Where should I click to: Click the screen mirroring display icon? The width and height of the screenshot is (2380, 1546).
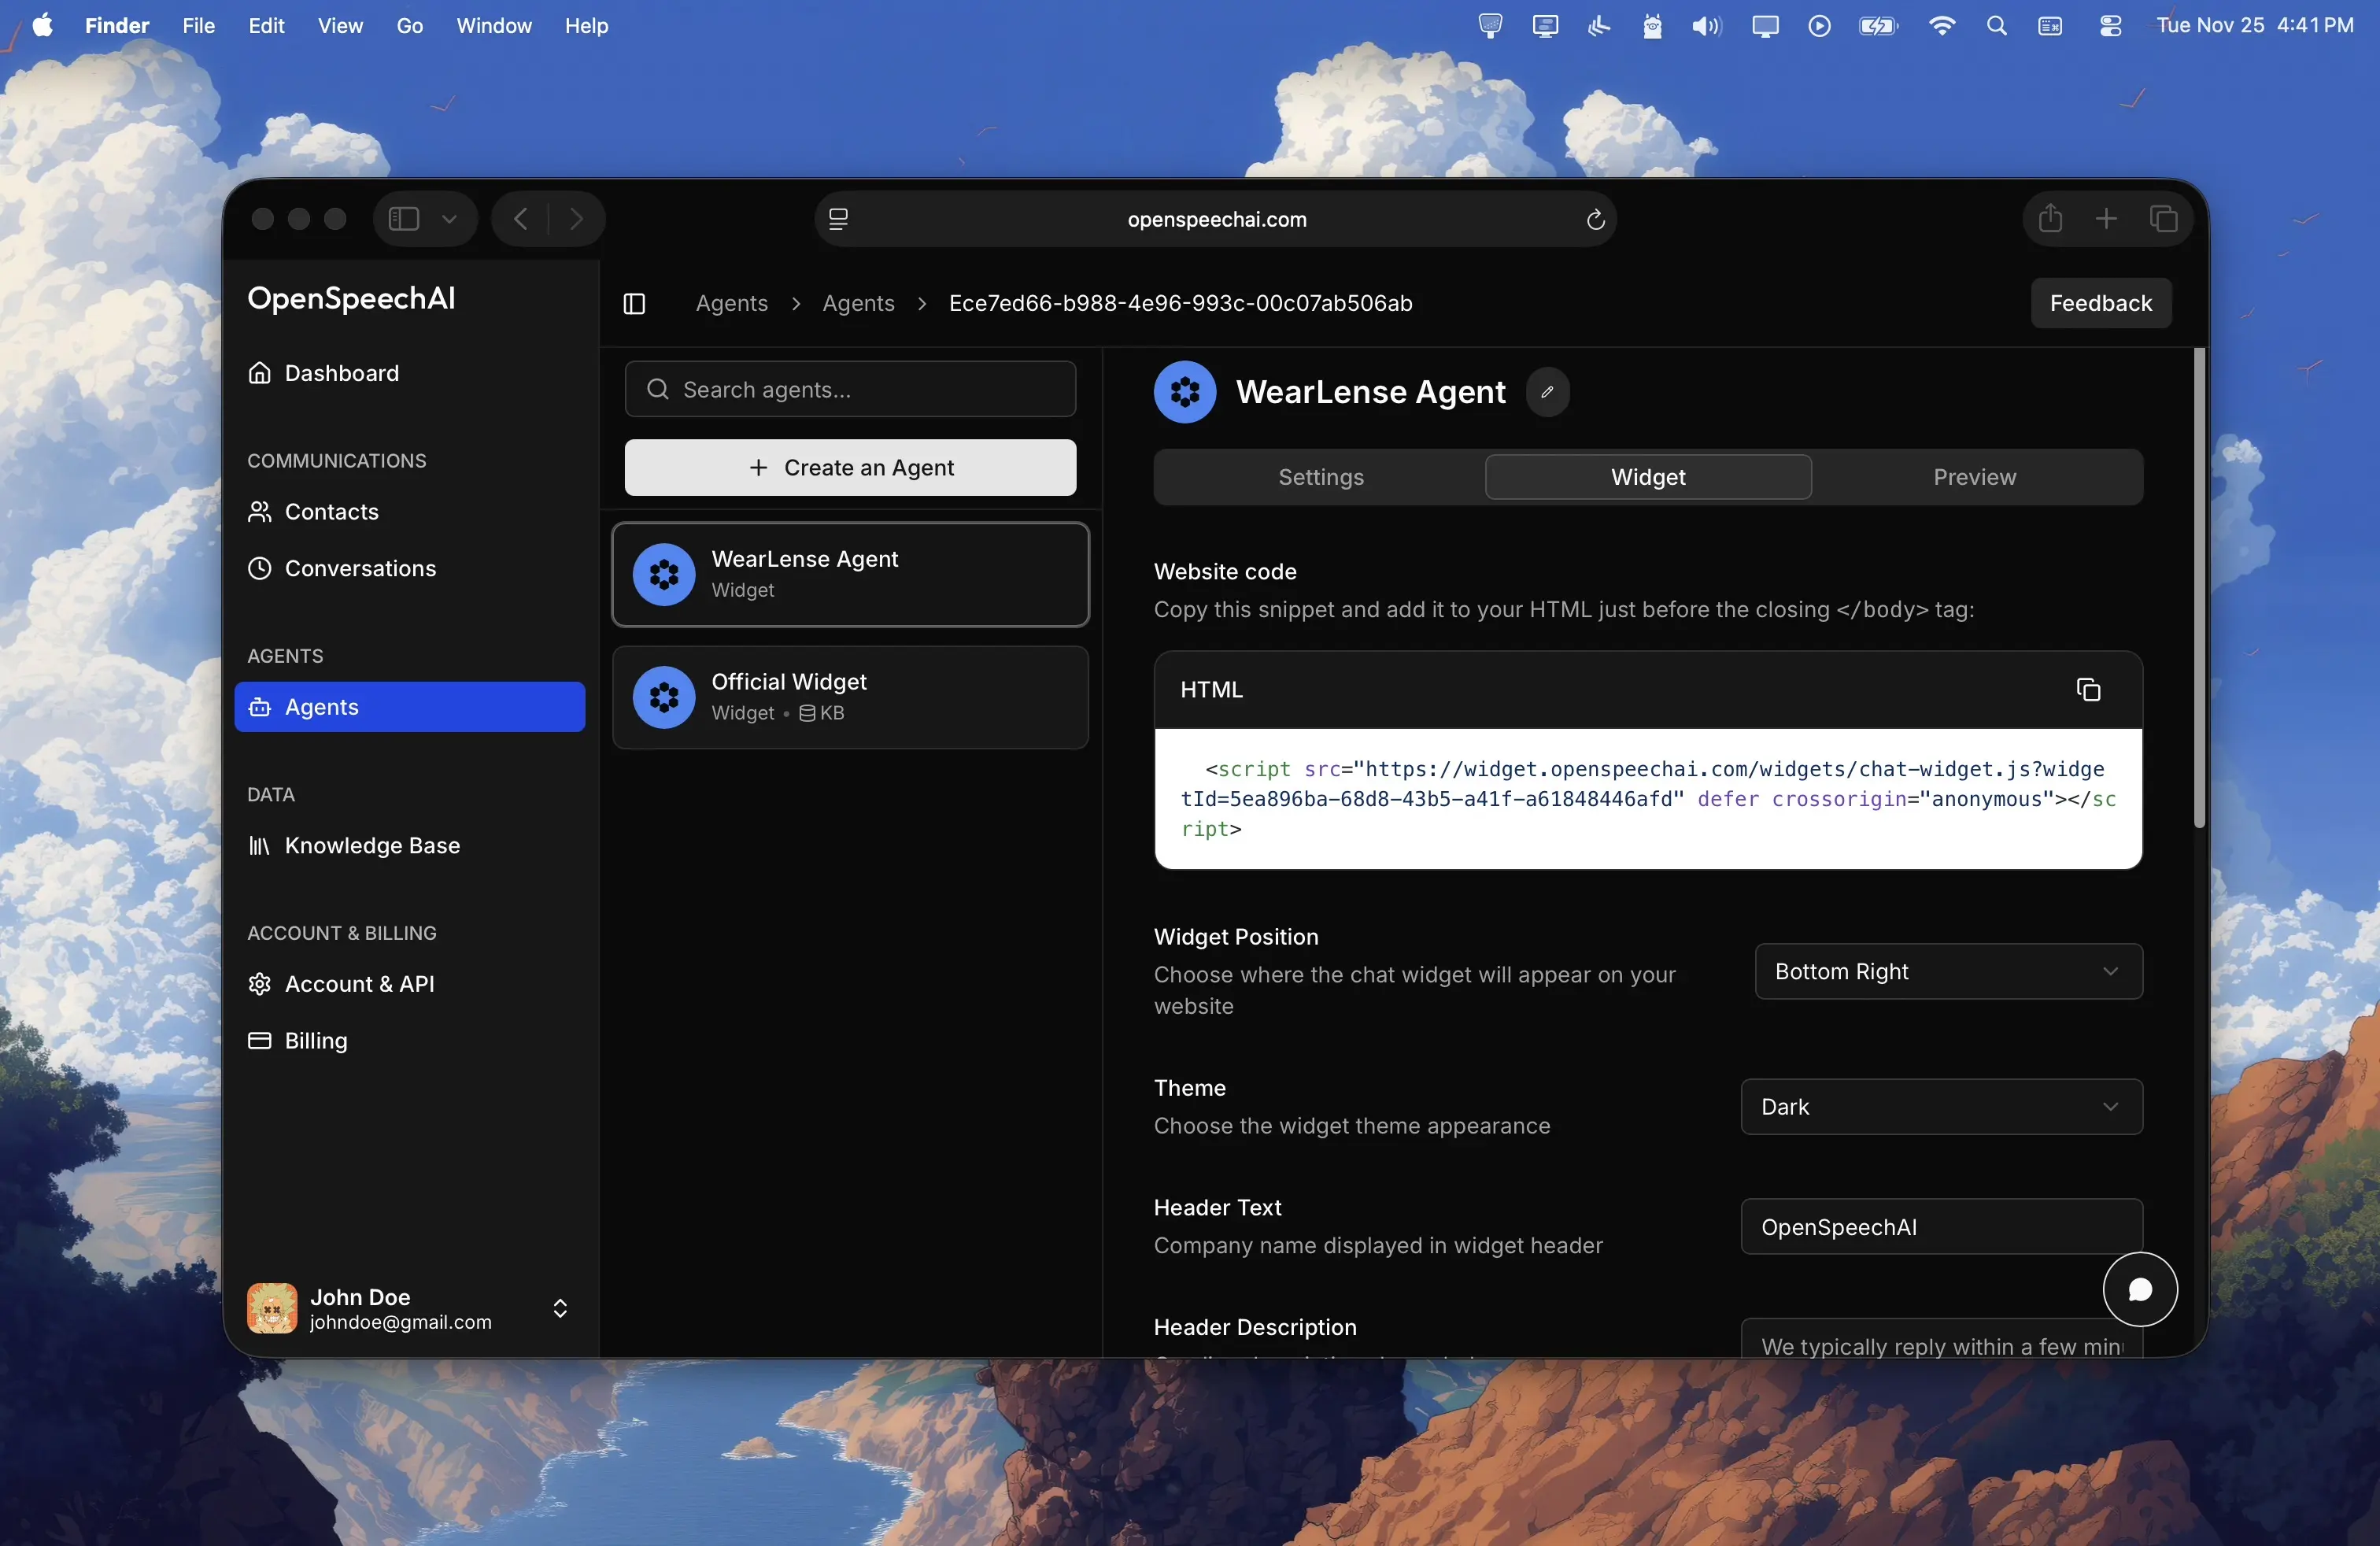pos(1765,26)
